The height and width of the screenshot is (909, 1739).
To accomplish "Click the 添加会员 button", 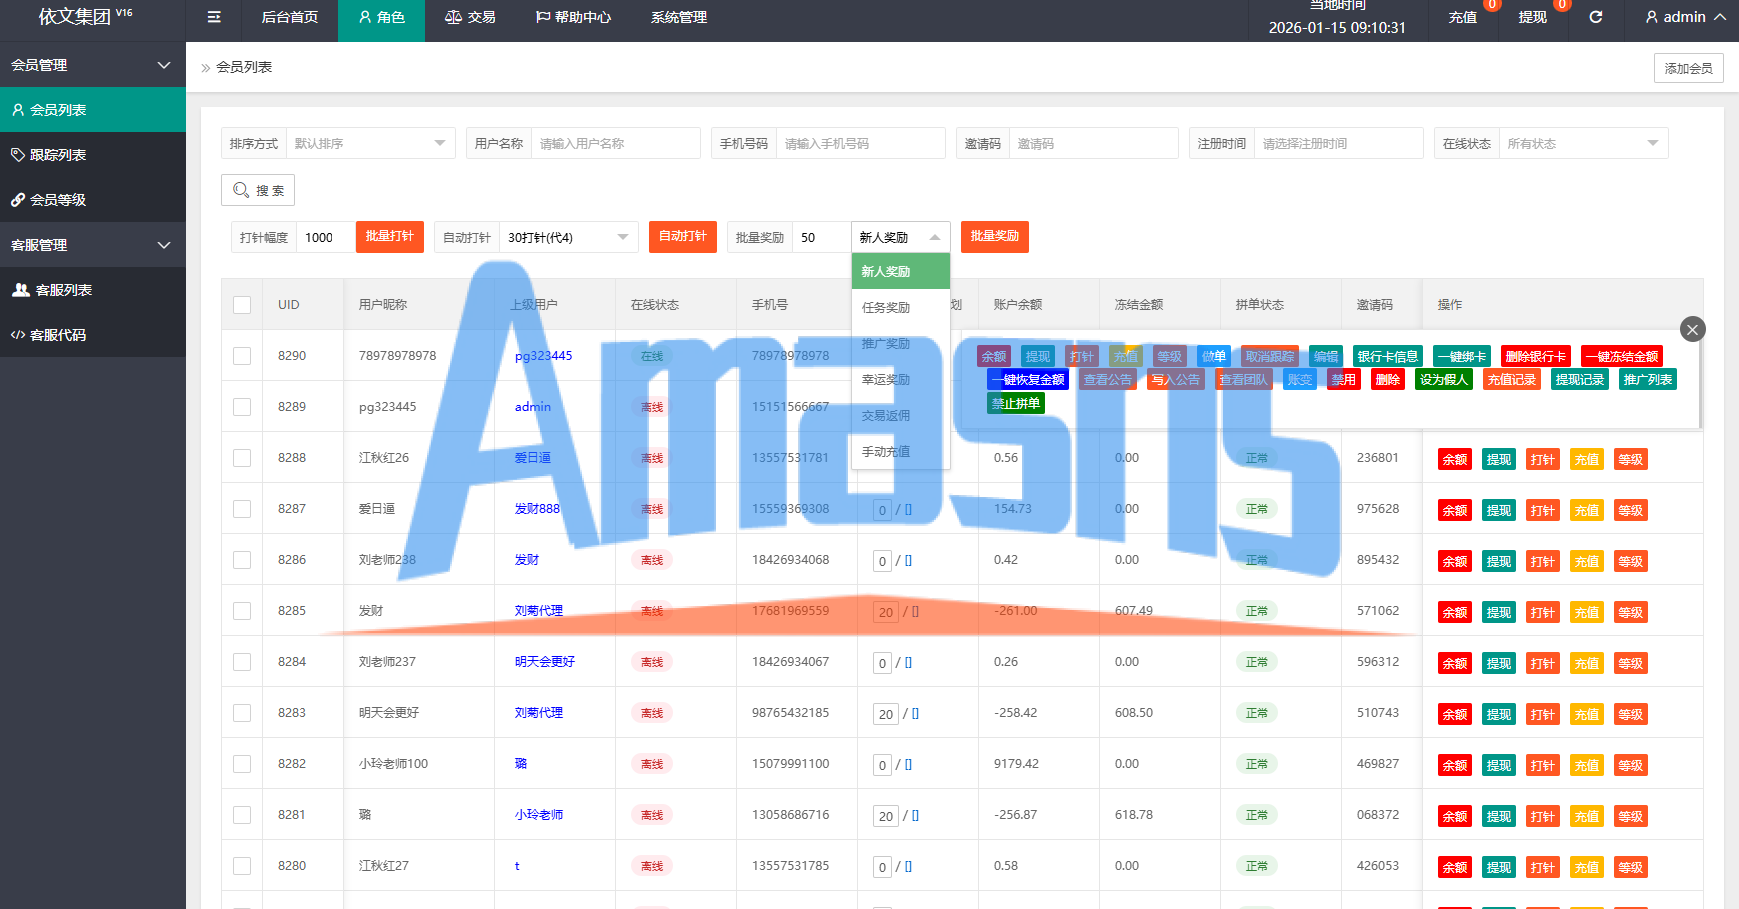I will pyautogui.click(x=1688, y=68).
